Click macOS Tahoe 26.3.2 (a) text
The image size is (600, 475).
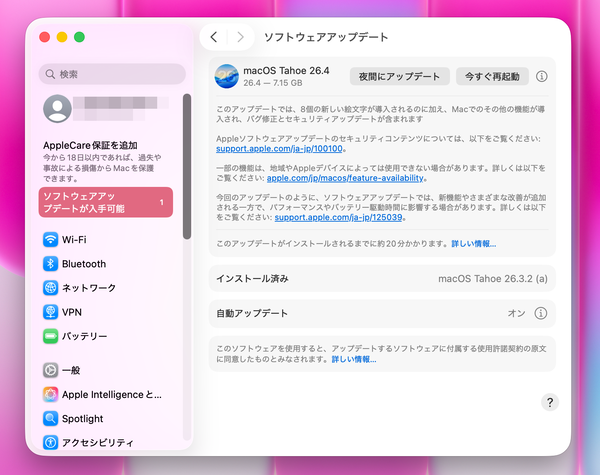coord(493,279)
